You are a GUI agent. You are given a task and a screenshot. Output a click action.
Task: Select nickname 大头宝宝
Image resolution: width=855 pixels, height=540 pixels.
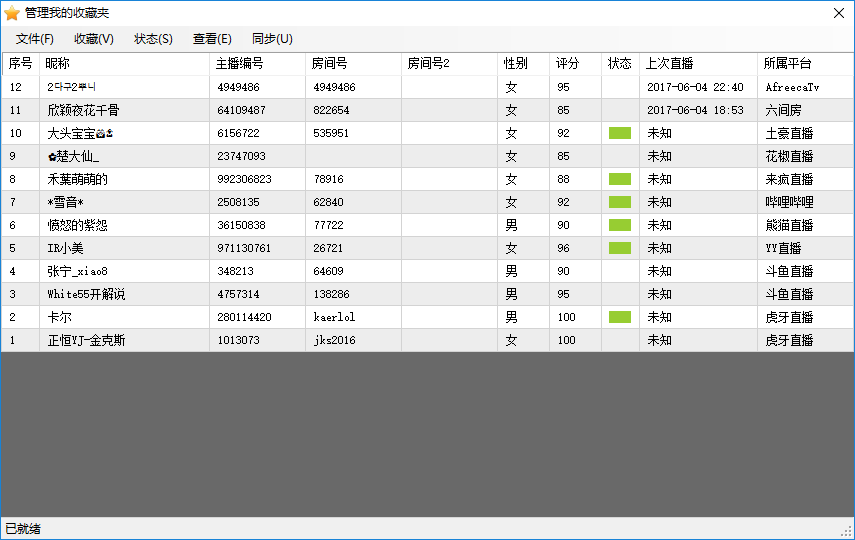pos(80,133)
